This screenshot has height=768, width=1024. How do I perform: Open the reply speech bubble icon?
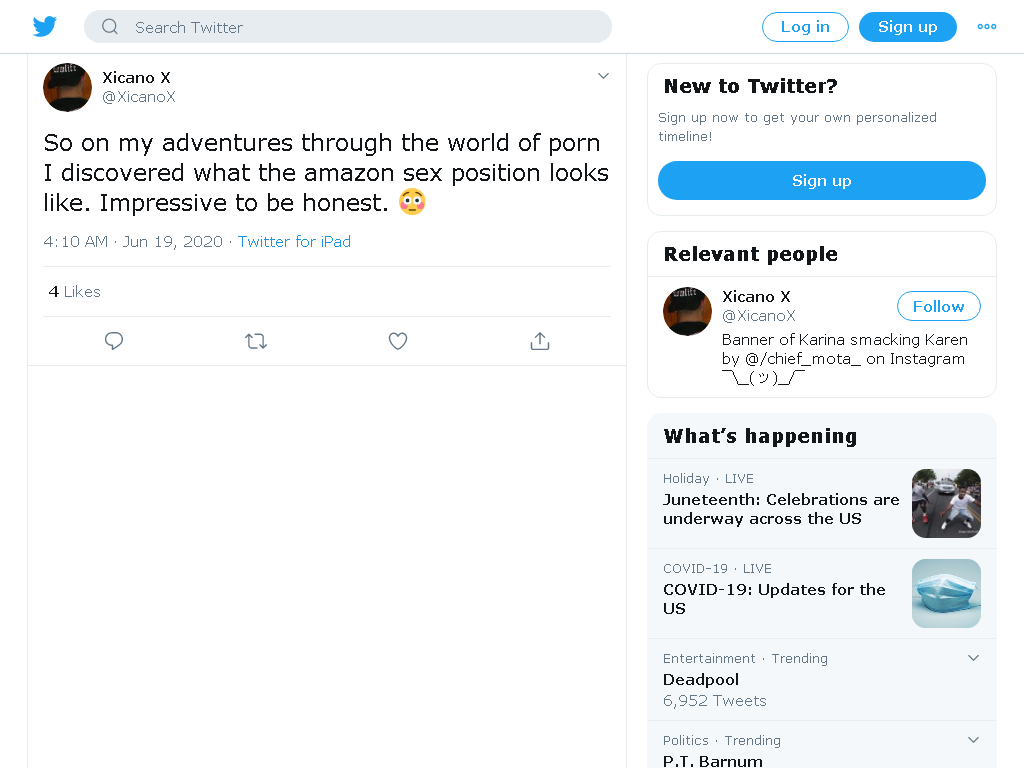(114, 341)
